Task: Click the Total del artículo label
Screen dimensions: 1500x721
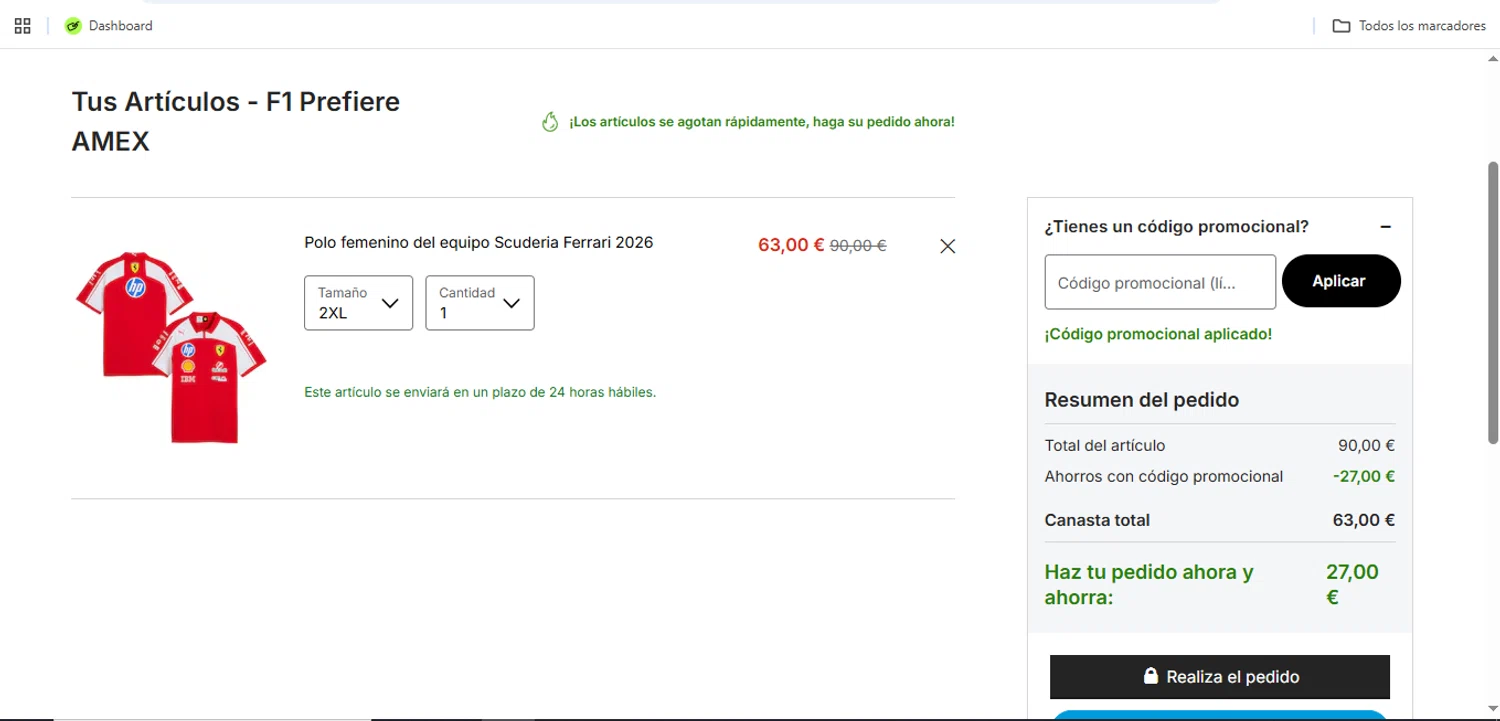Action: [x=1105, y=445]
